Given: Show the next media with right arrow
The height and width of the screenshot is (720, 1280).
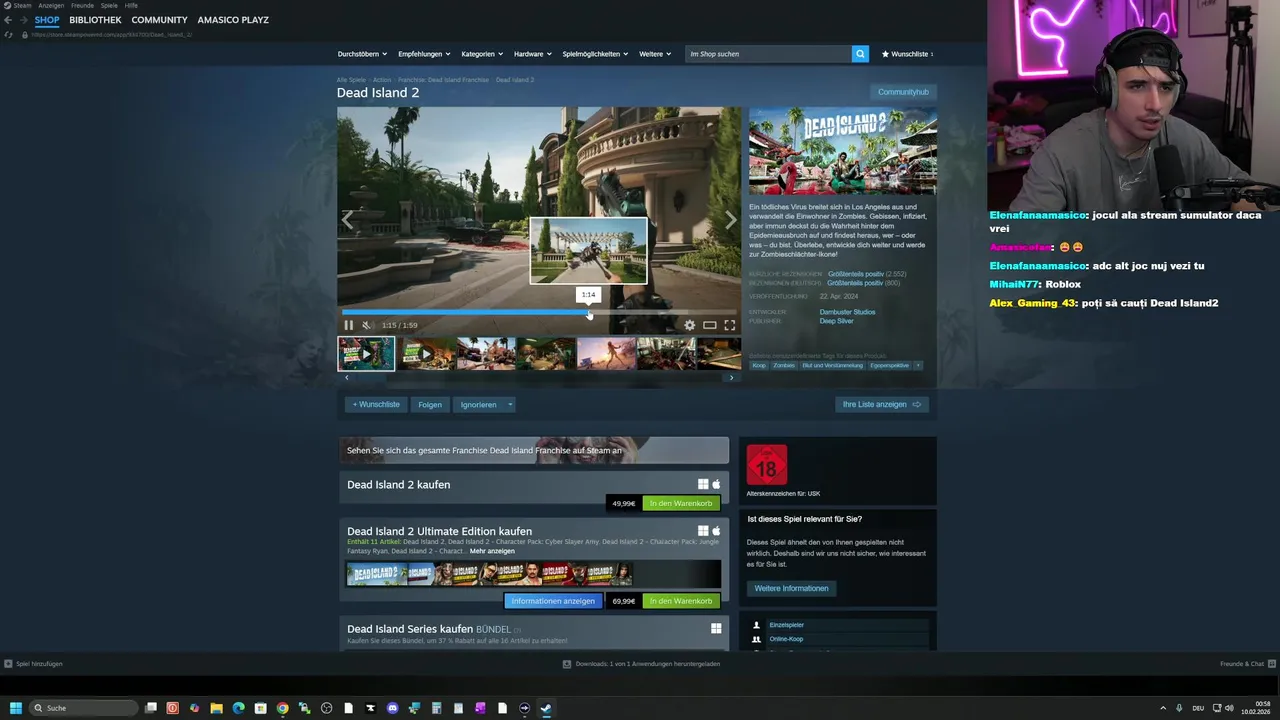Looking at the screenshot, I should click(730, 220).
